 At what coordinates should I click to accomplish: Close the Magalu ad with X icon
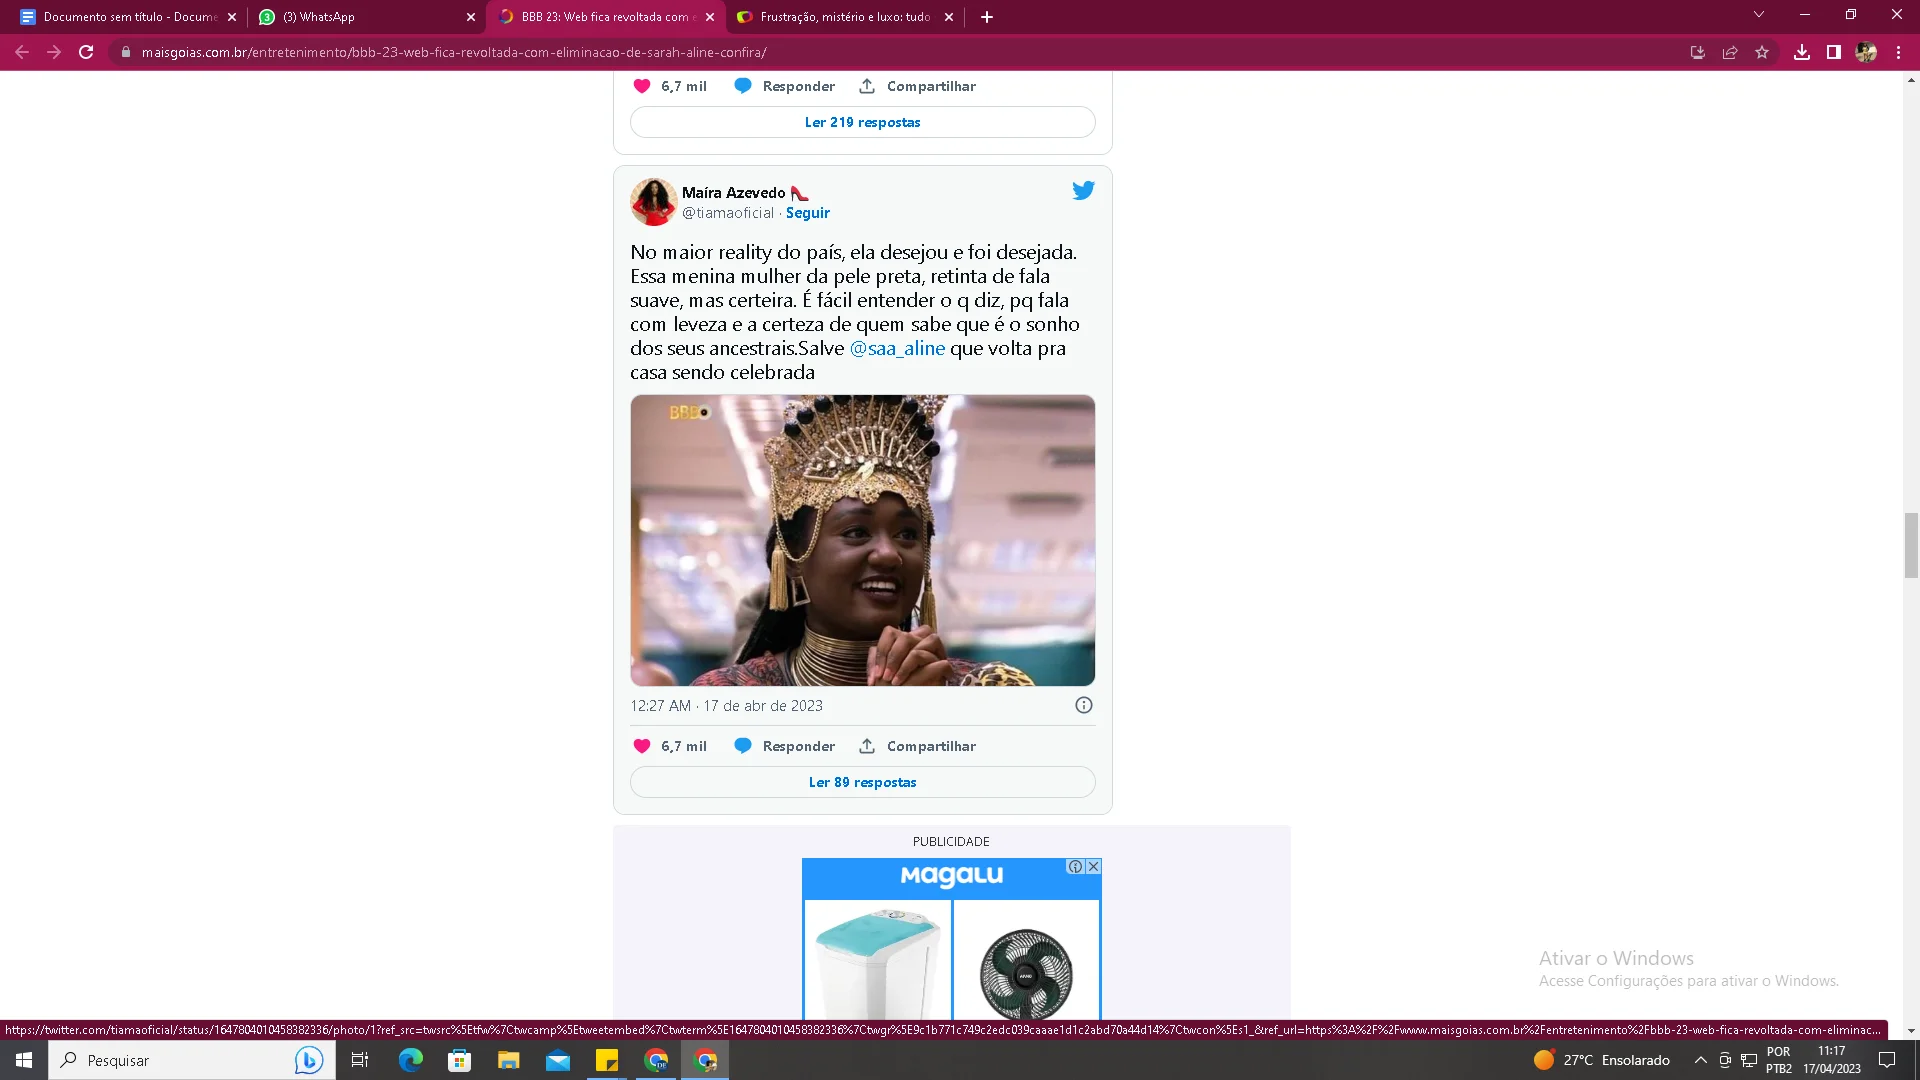pos(1093,866)
